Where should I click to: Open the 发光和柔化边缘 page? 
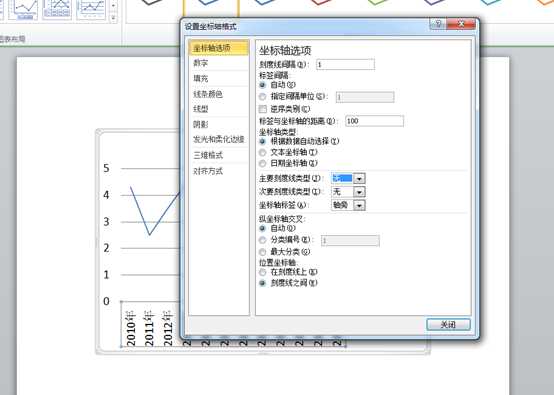219,140
